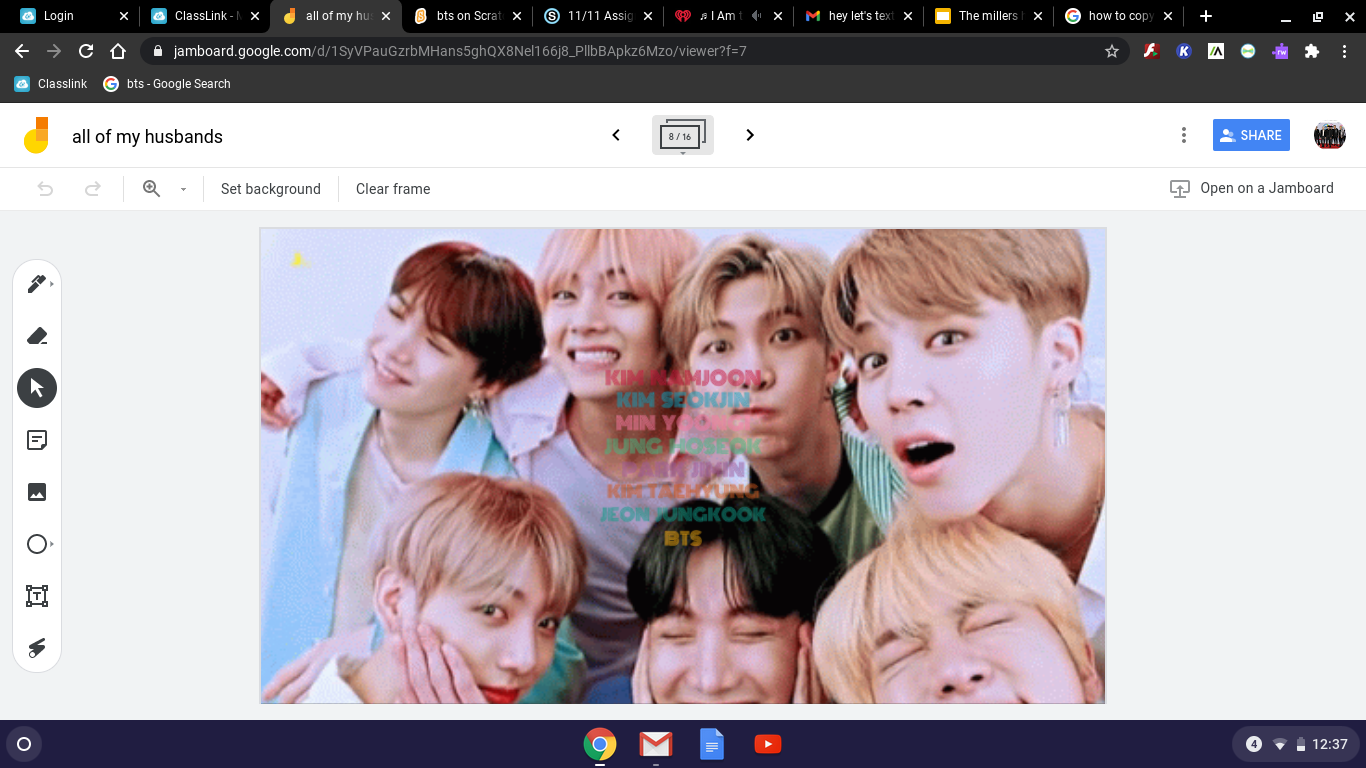Open the system tray clock 12:37
This screenshot has height=768, width=1366.
pyautogui.click(x=1330, y=744)
